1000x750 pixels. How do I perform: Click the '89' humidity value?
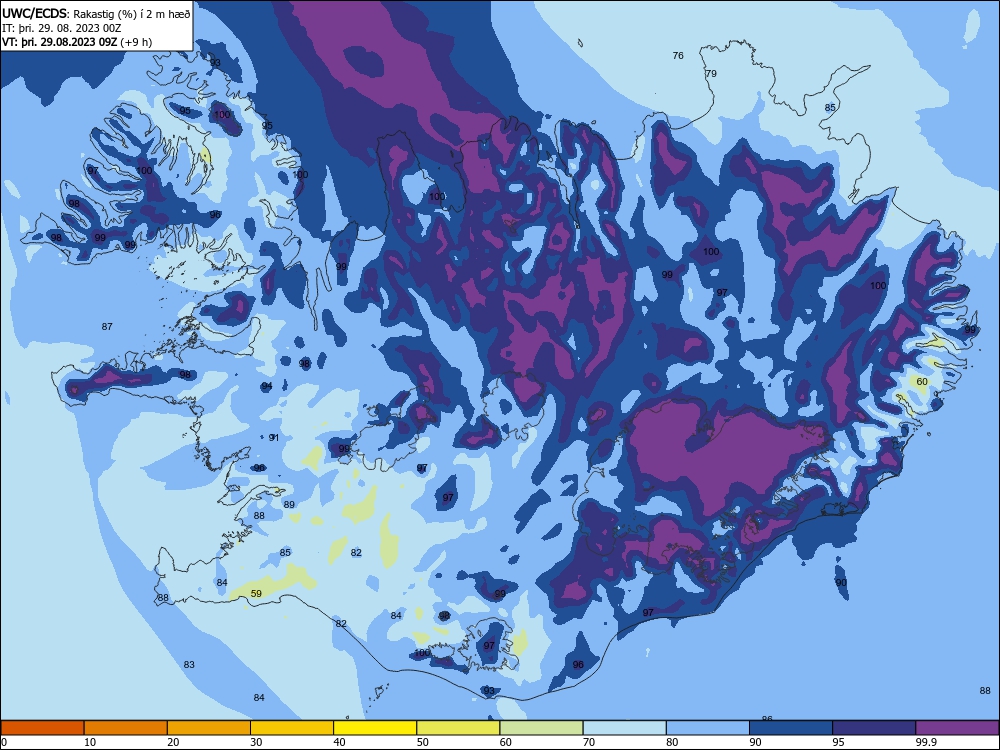(289, 504)
